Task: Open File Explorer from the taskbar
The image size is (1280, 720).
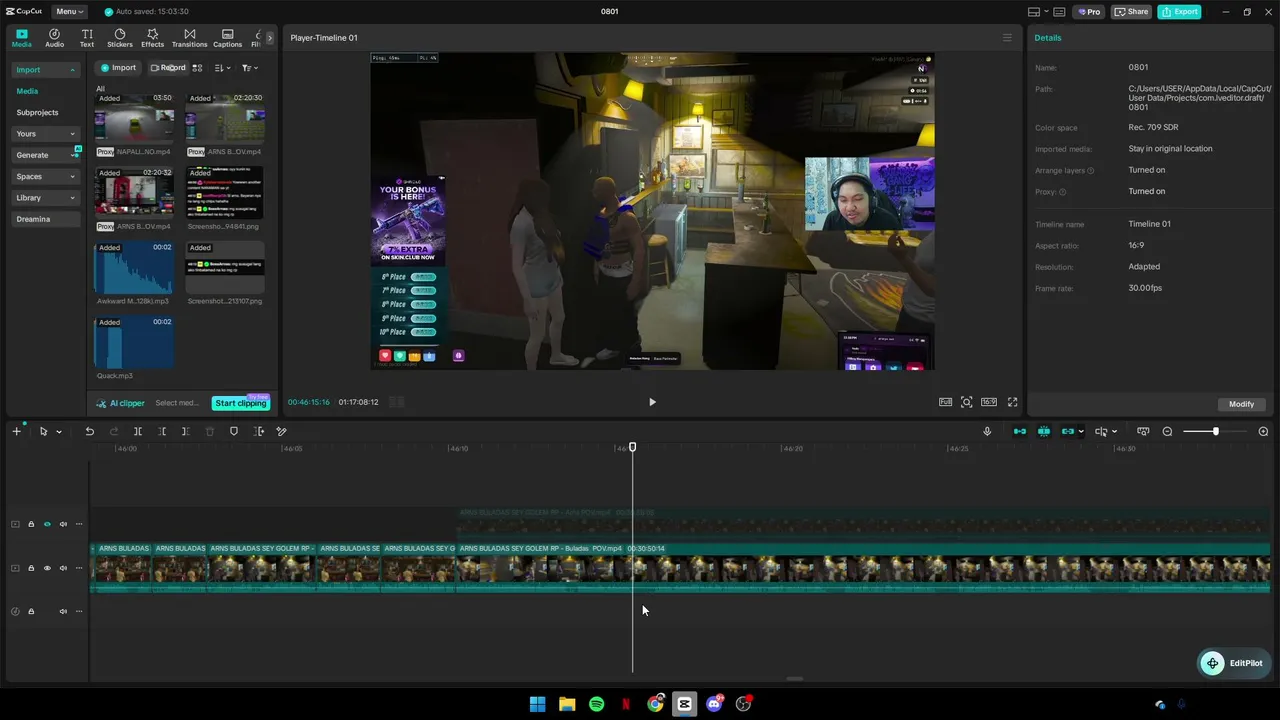Action: pos(567,704)
